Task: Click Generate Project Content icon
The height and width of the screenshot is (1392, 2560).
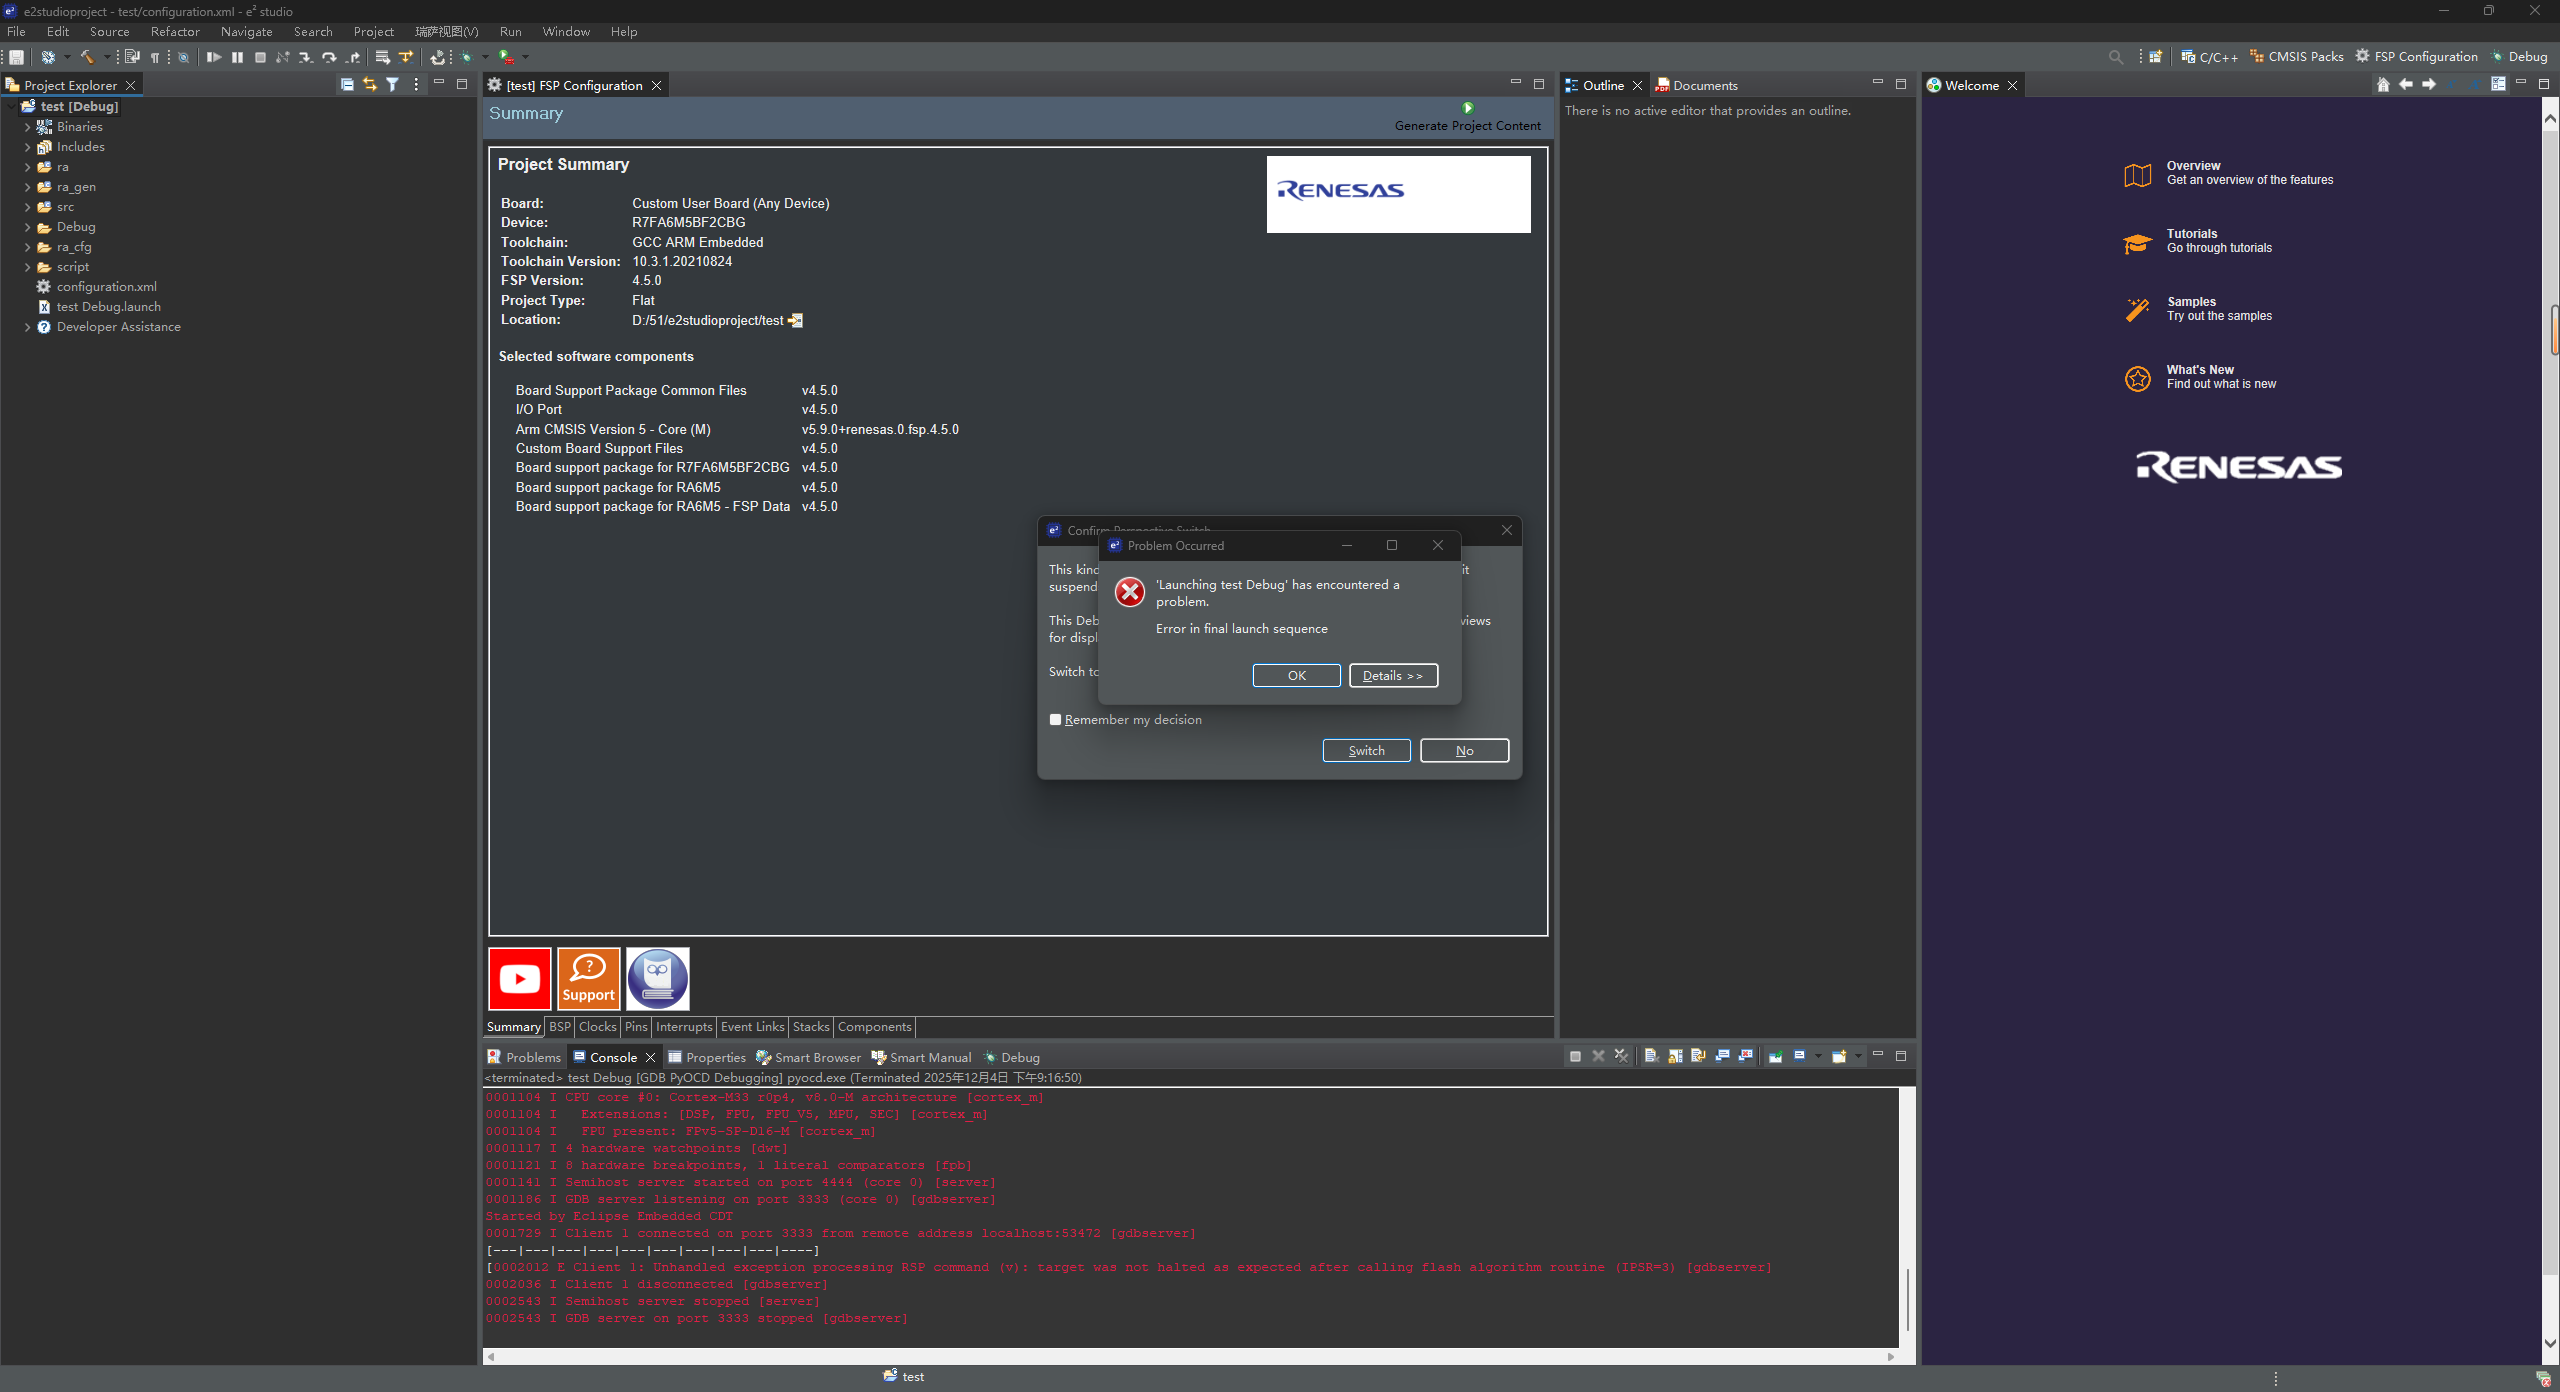Action: point(1467,108)
